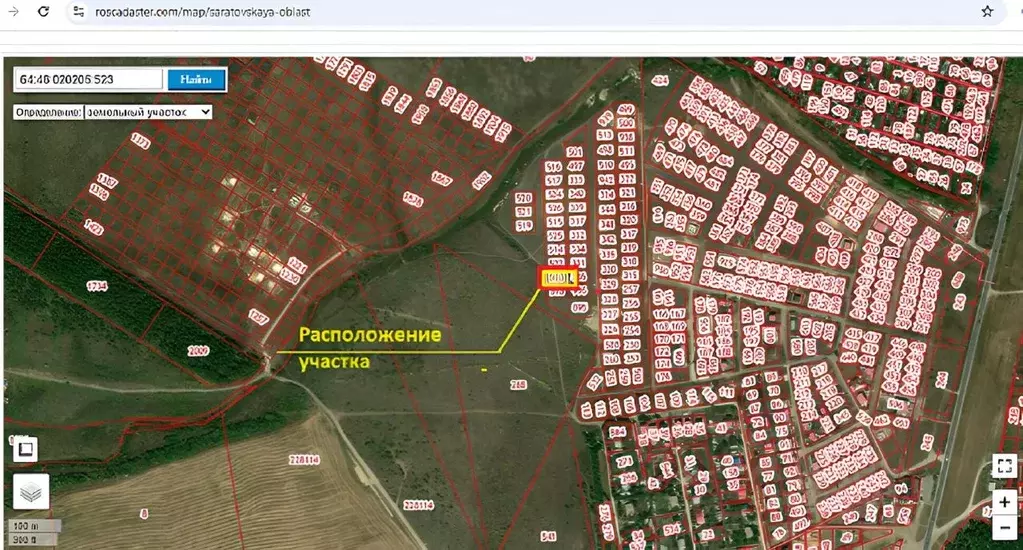Open the map layers stack icon
The width and height of the screenshot is (1023, 550).
[x=30, y=492]
